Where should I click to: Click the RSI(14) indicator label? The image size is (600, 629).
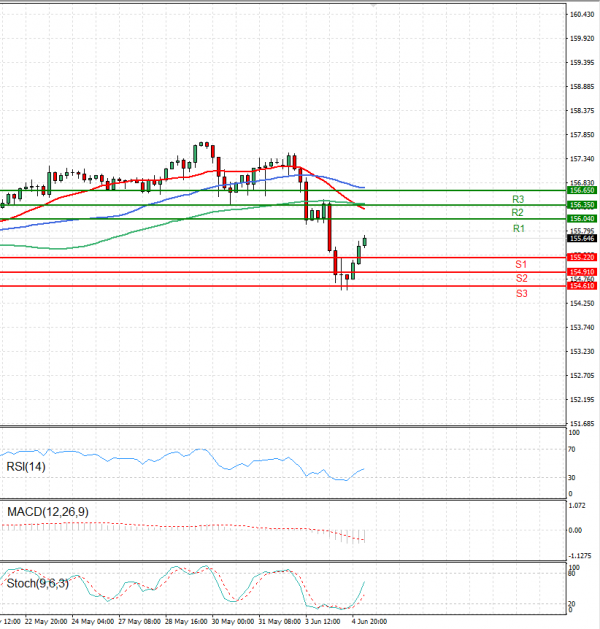[26, 467]
